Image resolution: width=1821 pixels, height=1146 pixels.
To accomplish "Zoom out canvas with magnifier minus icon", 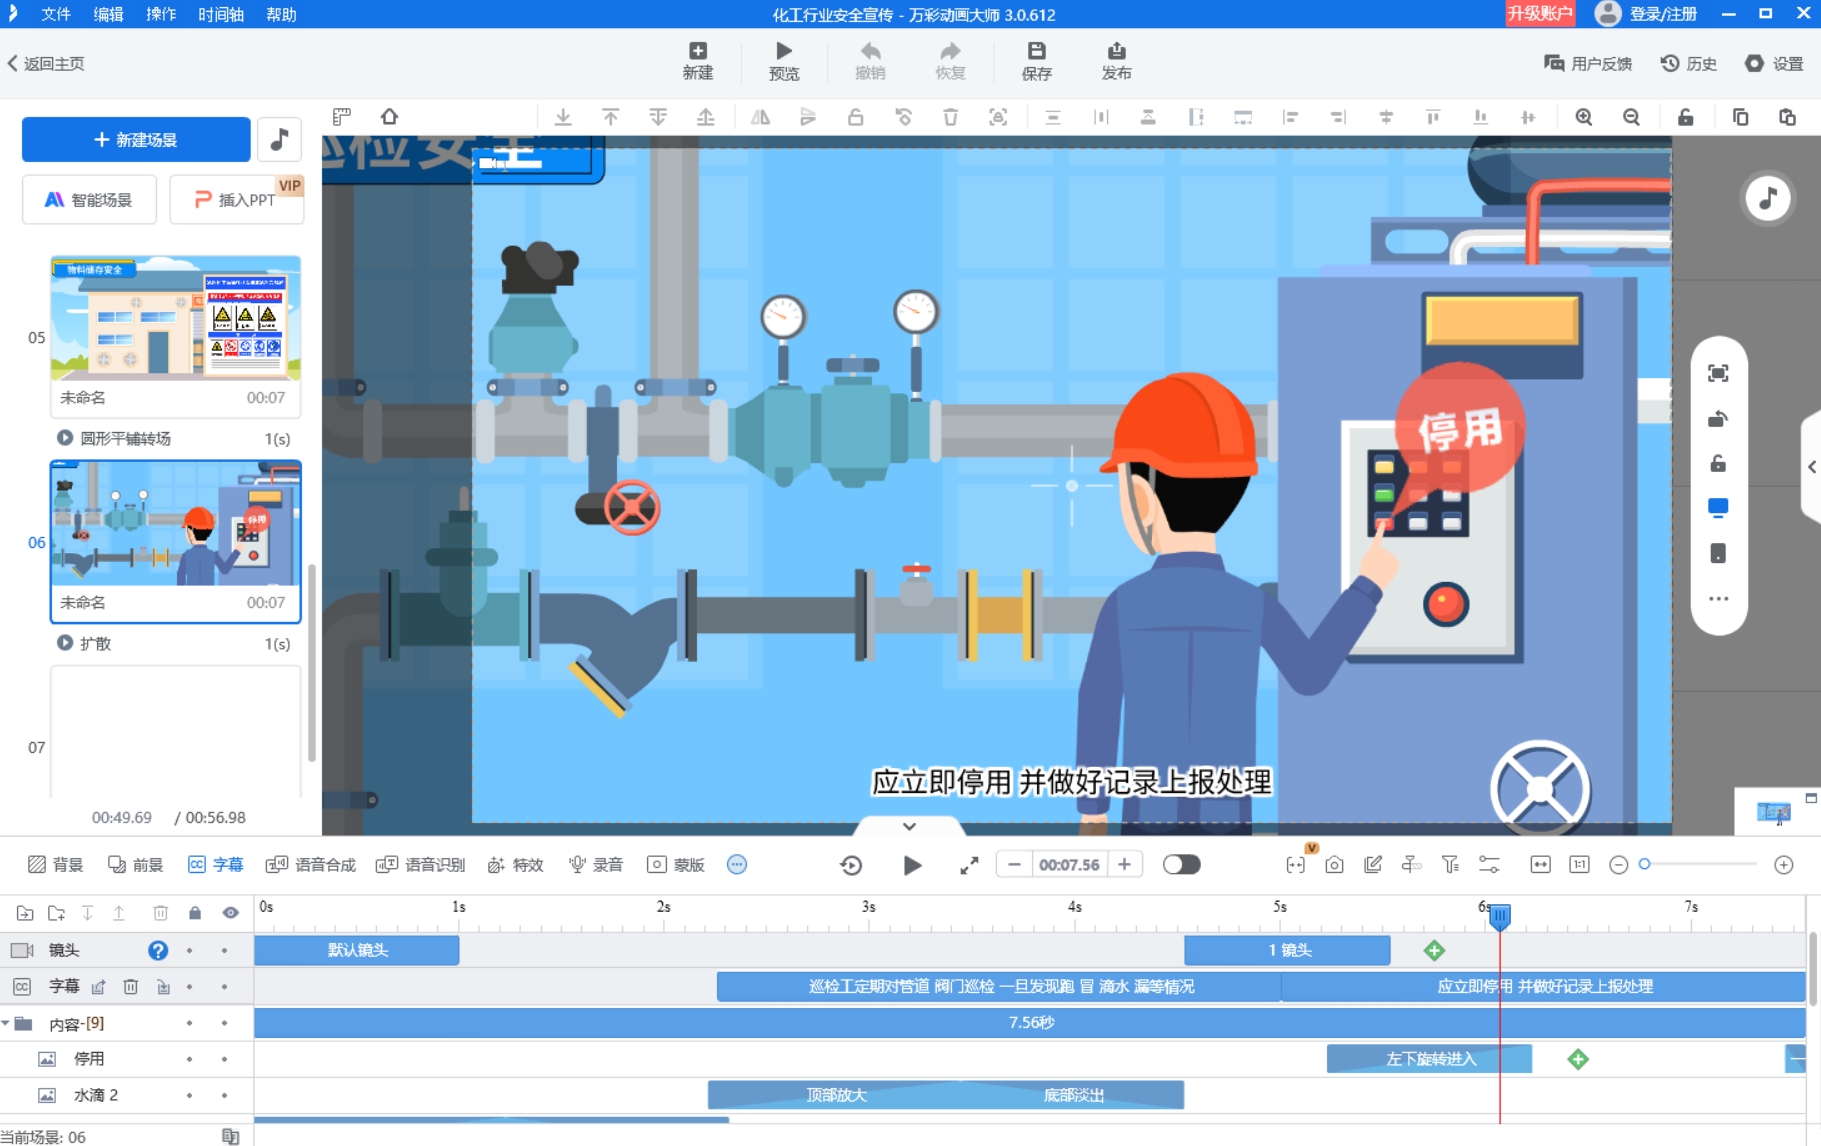I will pos(1631,117).
